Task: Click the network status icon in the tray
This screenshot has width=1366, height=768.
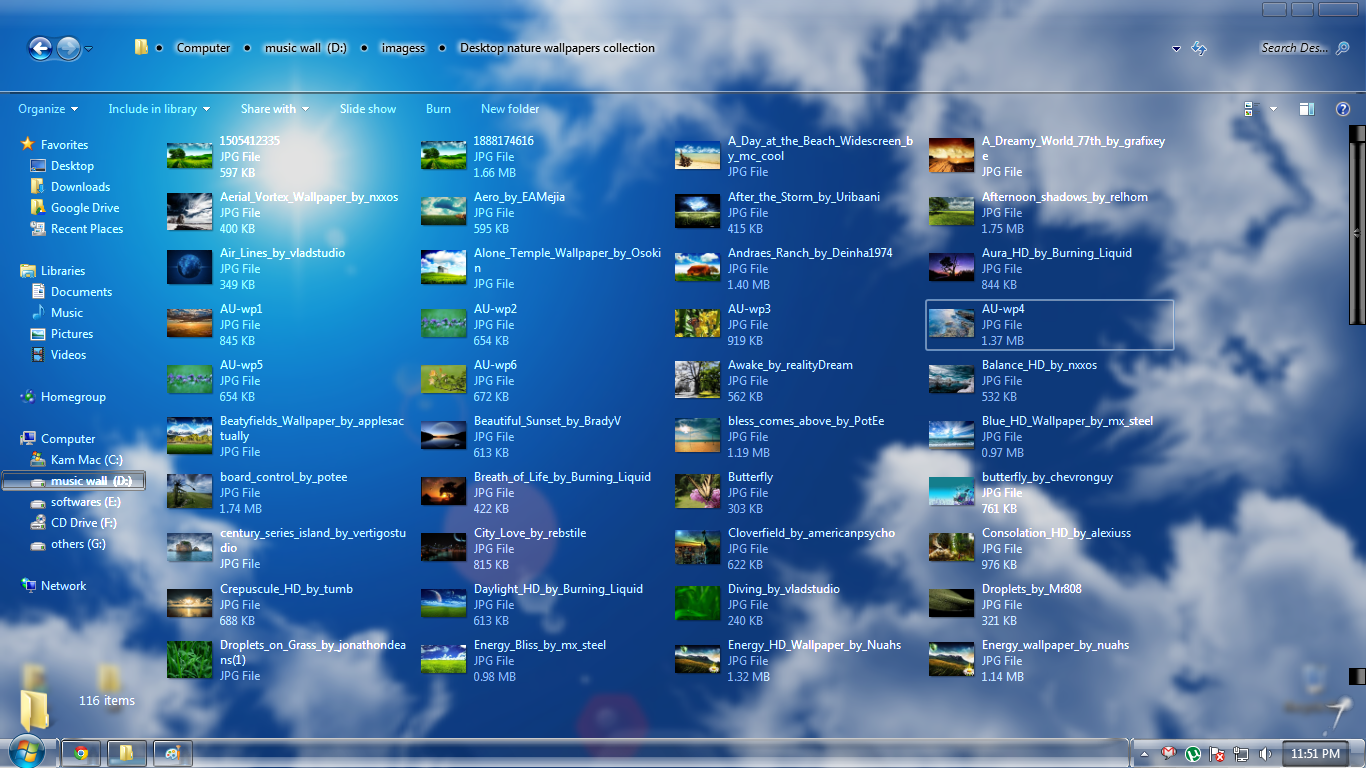Action: tap(1242, 753)
